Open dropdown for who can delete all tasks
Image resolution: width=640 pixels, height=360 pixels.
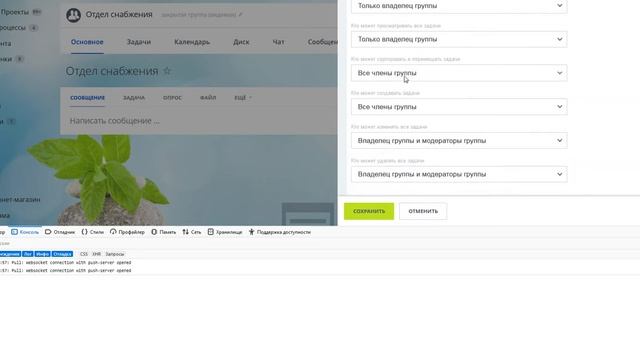459,174
